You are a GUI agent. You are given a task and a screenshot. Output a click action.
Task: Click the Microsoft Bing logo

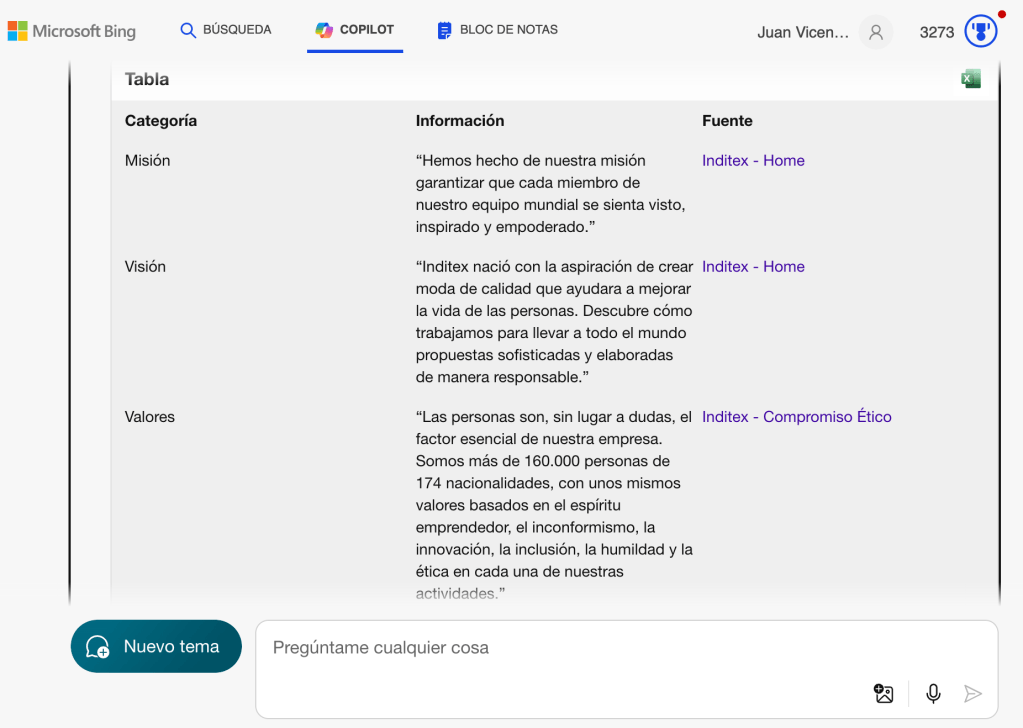(x=72, y=31)
